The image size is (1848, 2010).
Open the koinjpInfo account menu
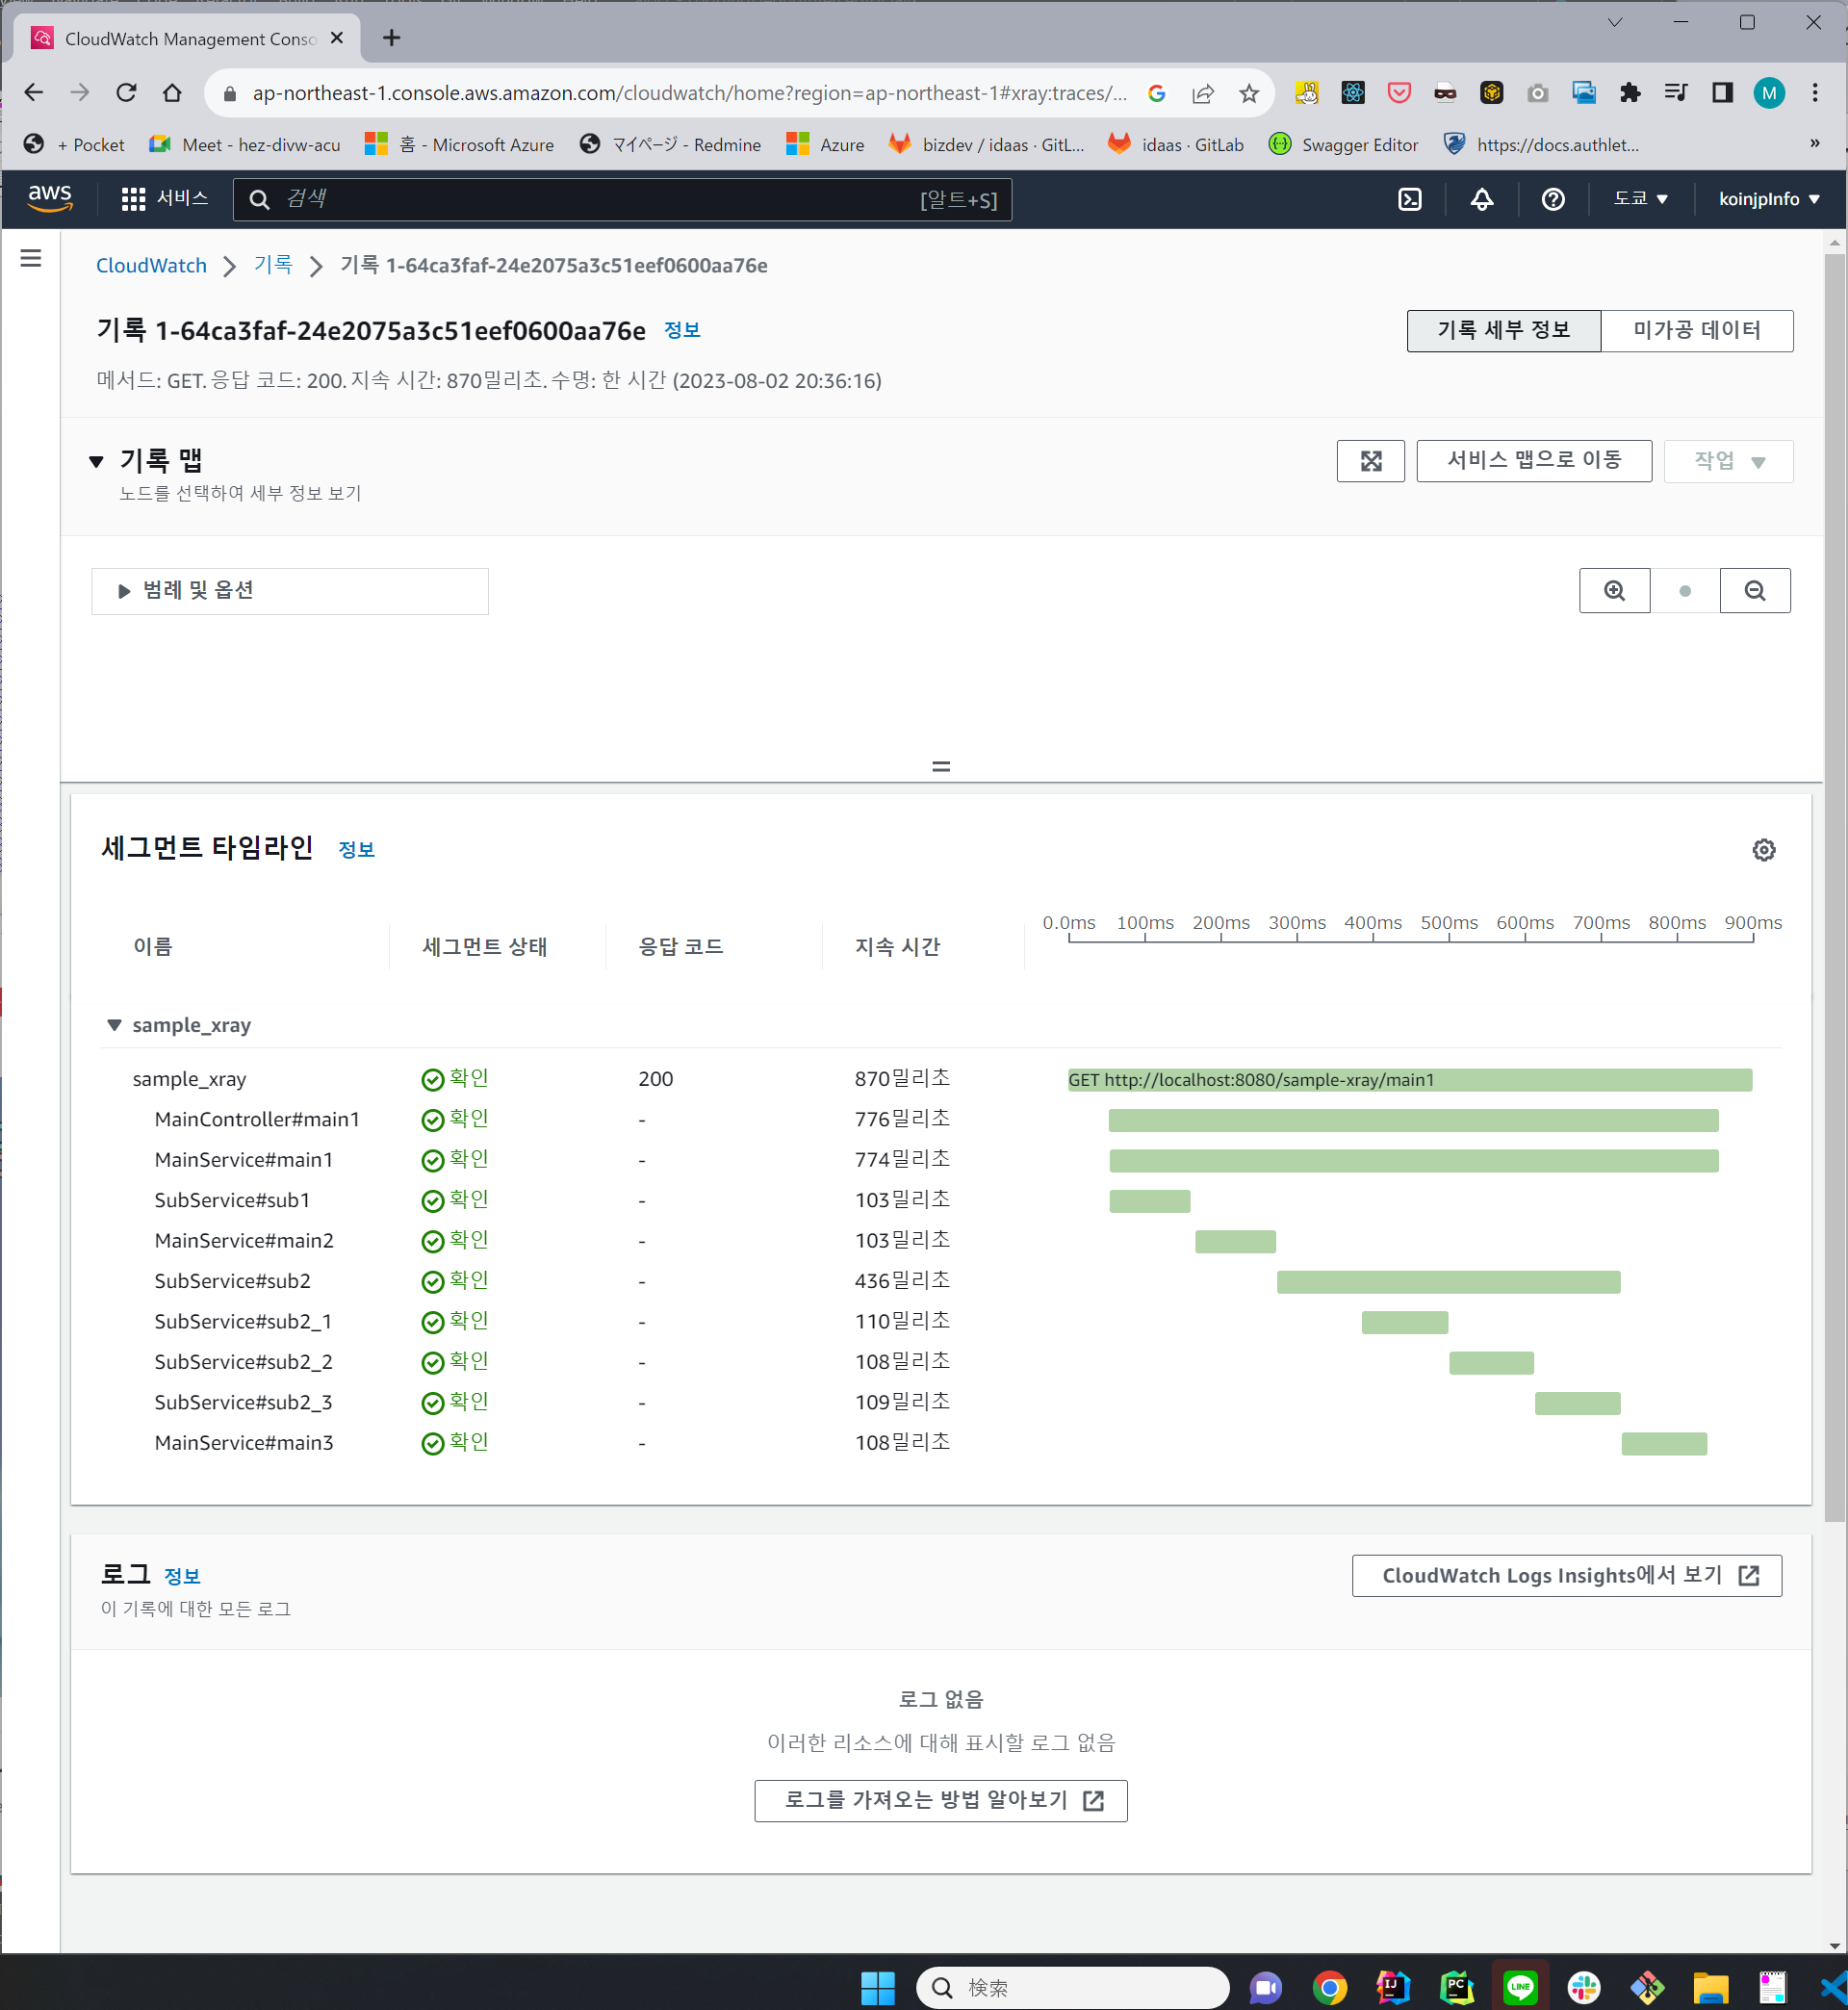tap(1768, 199)
